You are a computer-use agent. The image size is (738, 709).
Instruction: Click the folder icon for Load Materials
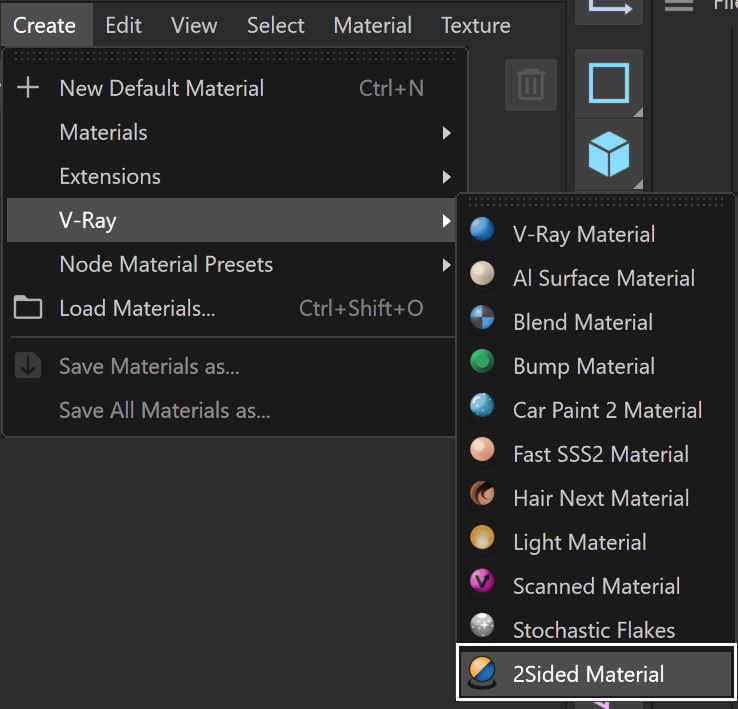(28, 307)
